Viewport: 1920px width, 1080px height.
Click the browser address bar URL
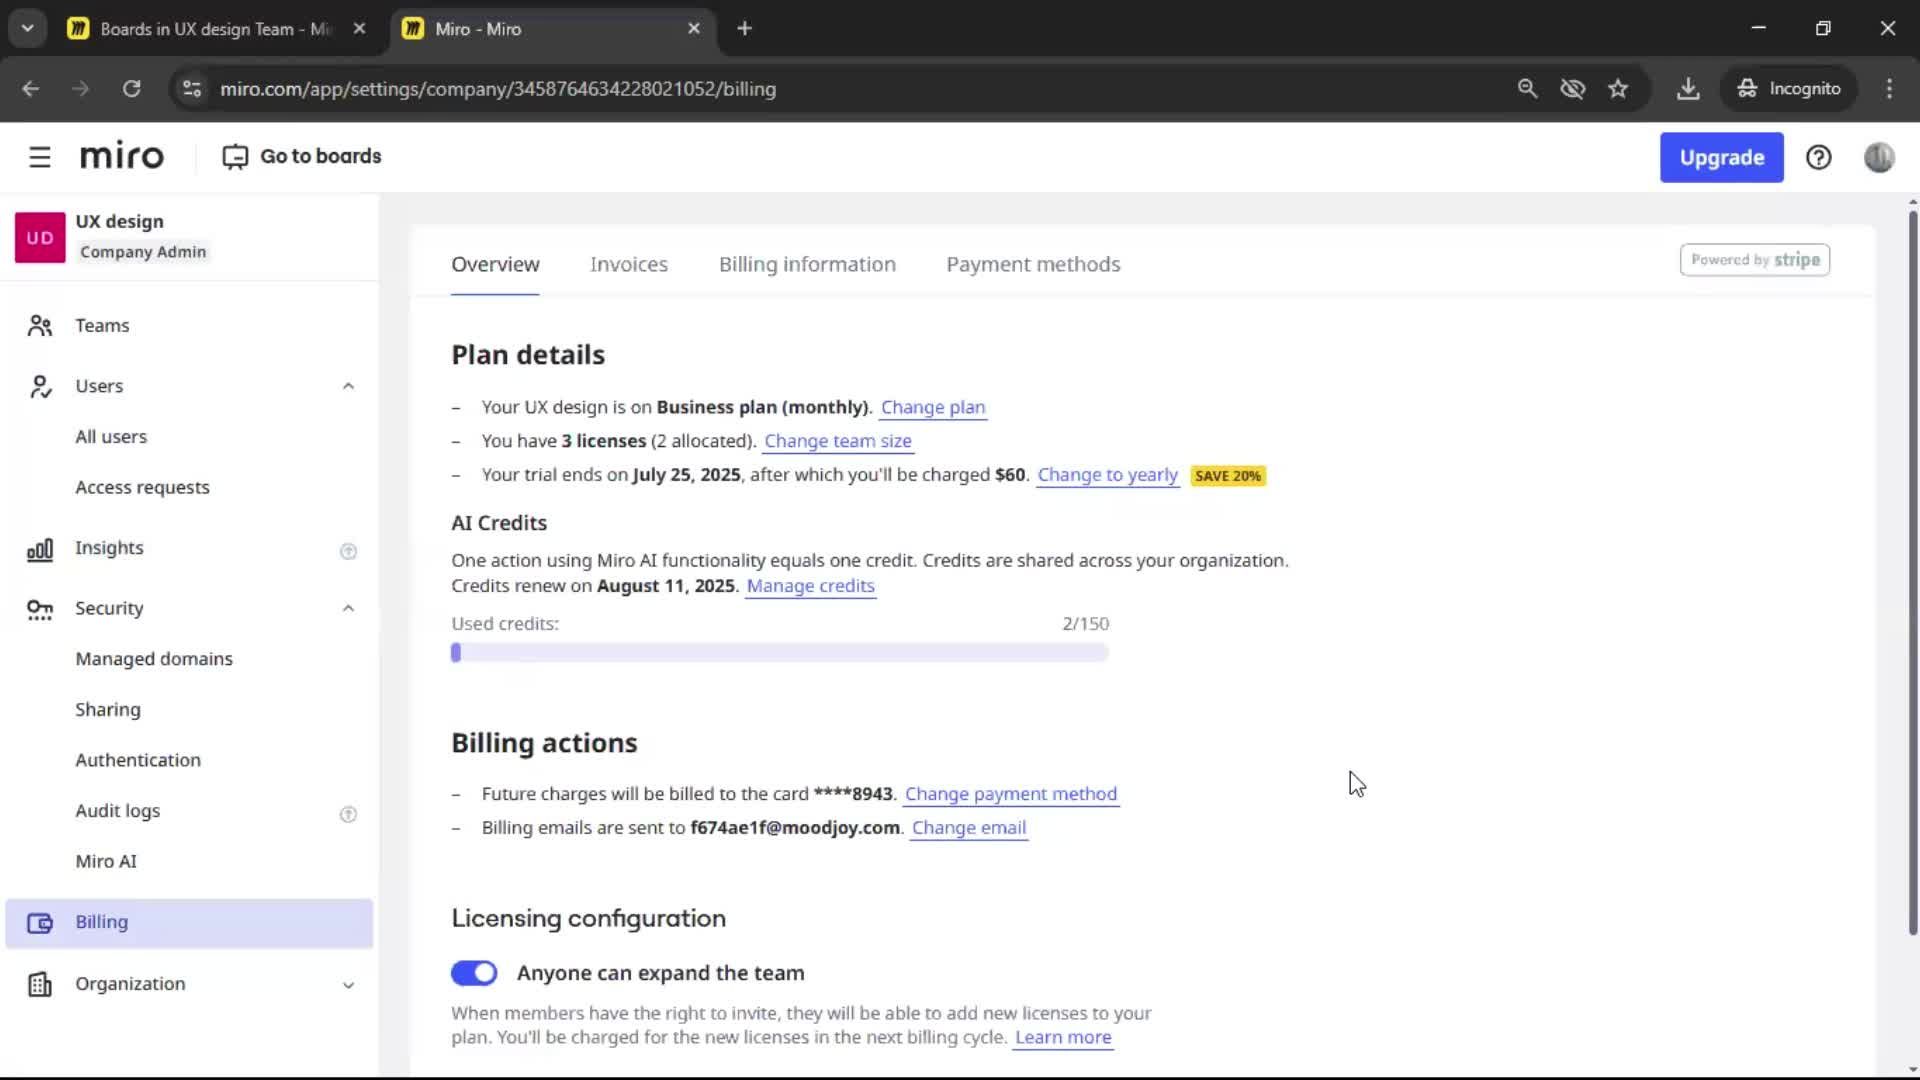(x=498, y=89)
